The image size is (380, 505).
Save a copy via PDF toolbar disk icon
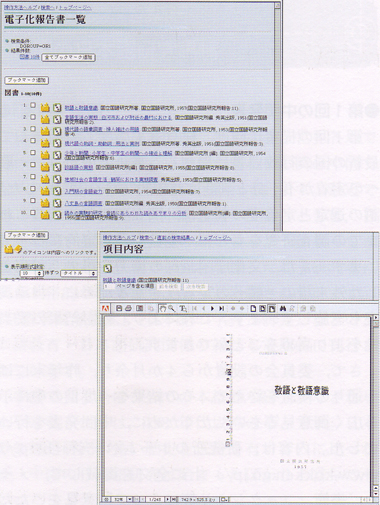point(119,308)
